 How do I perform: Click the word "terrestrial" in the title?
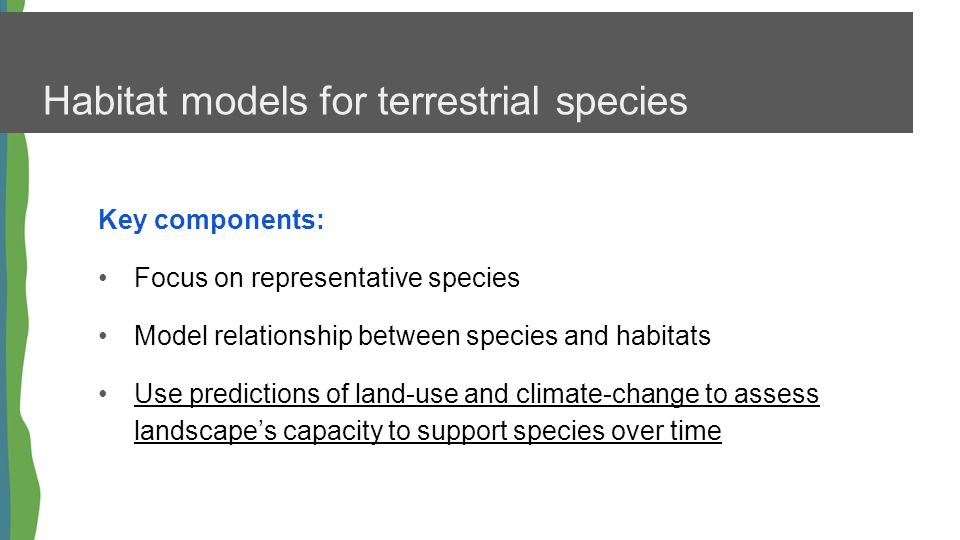tap(458, 101)
